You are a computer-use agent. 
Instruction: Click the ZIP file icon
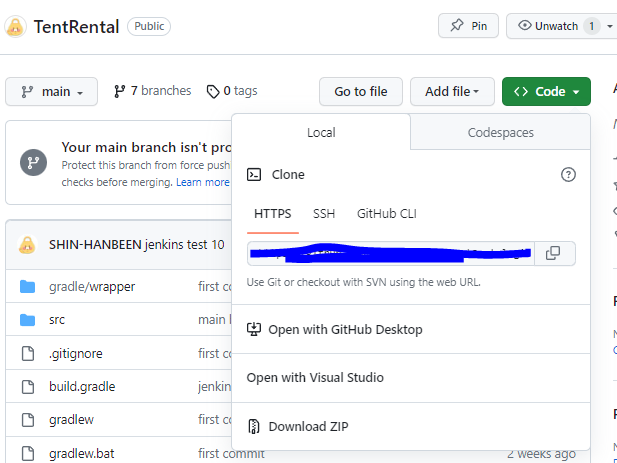[254, 426]
